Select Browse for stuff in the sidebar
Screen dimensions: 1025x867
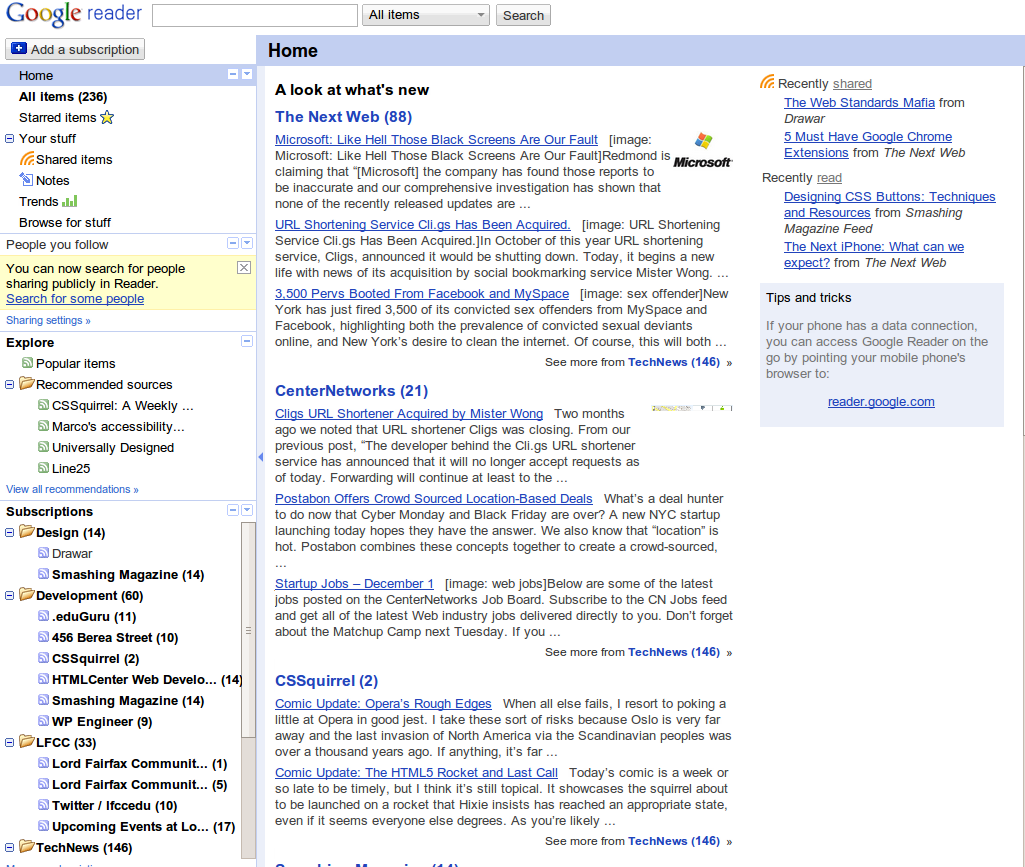65,223
